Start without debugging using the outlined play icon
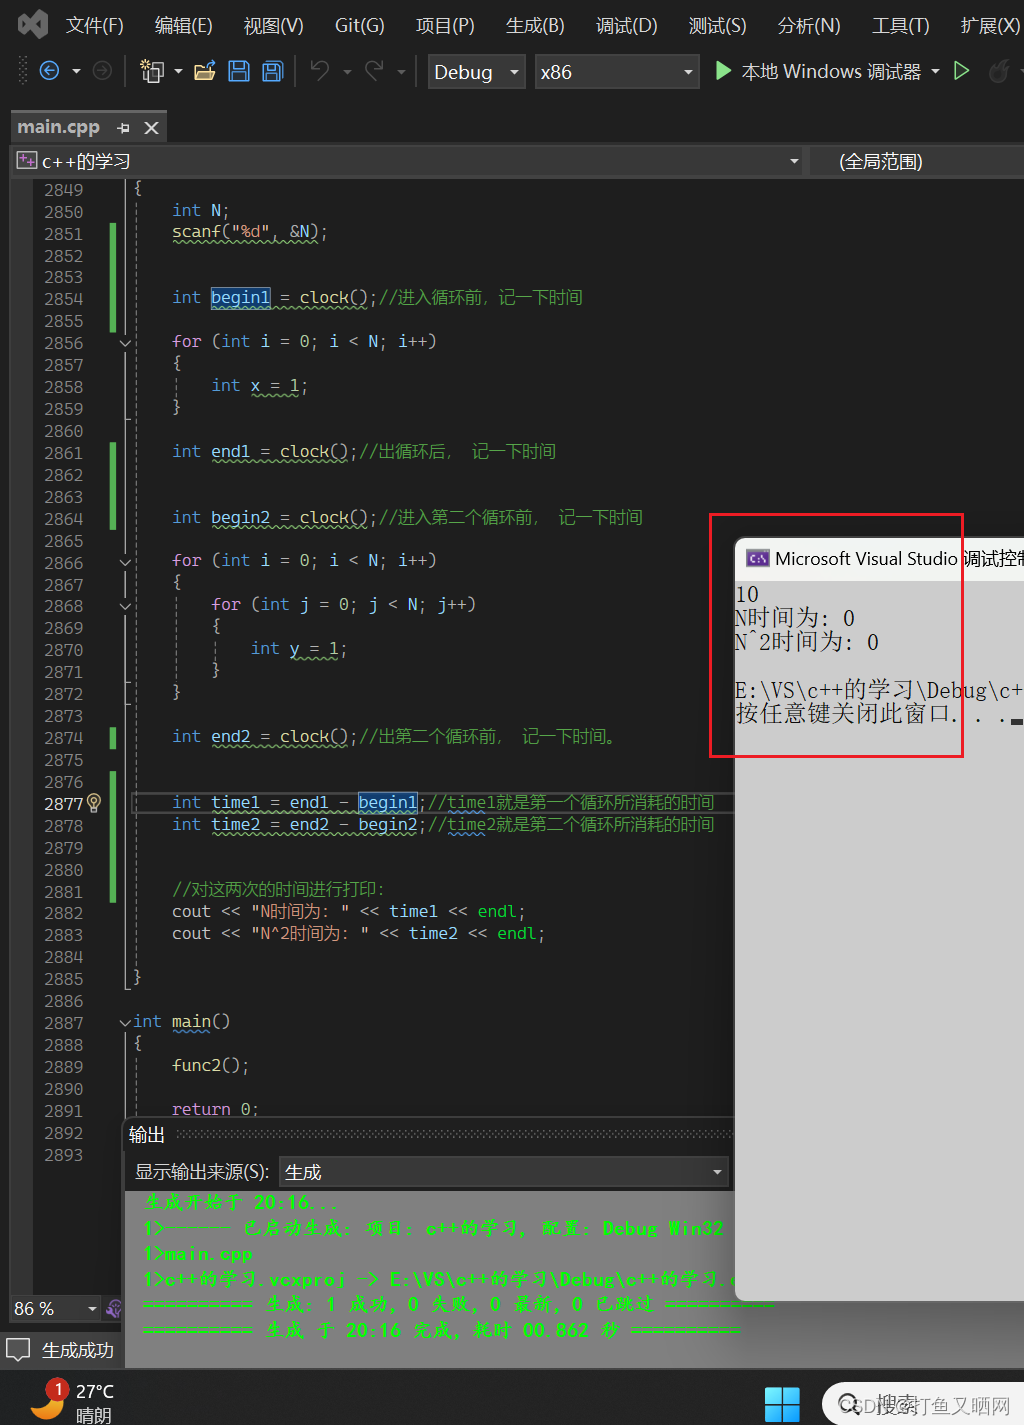1024x1425 pixels. pos(962,71)
